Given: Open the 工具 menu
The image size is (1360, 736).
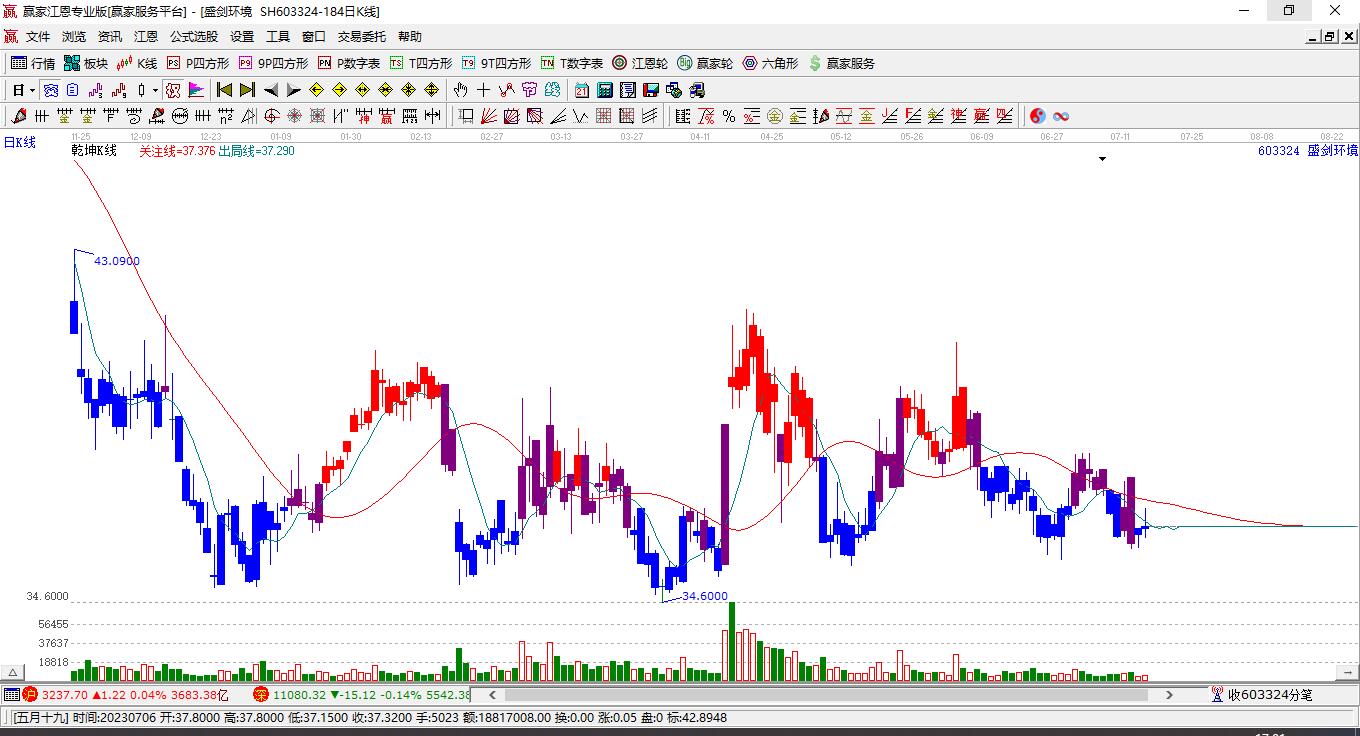Looking at the screenshot, I should [278, 37].
